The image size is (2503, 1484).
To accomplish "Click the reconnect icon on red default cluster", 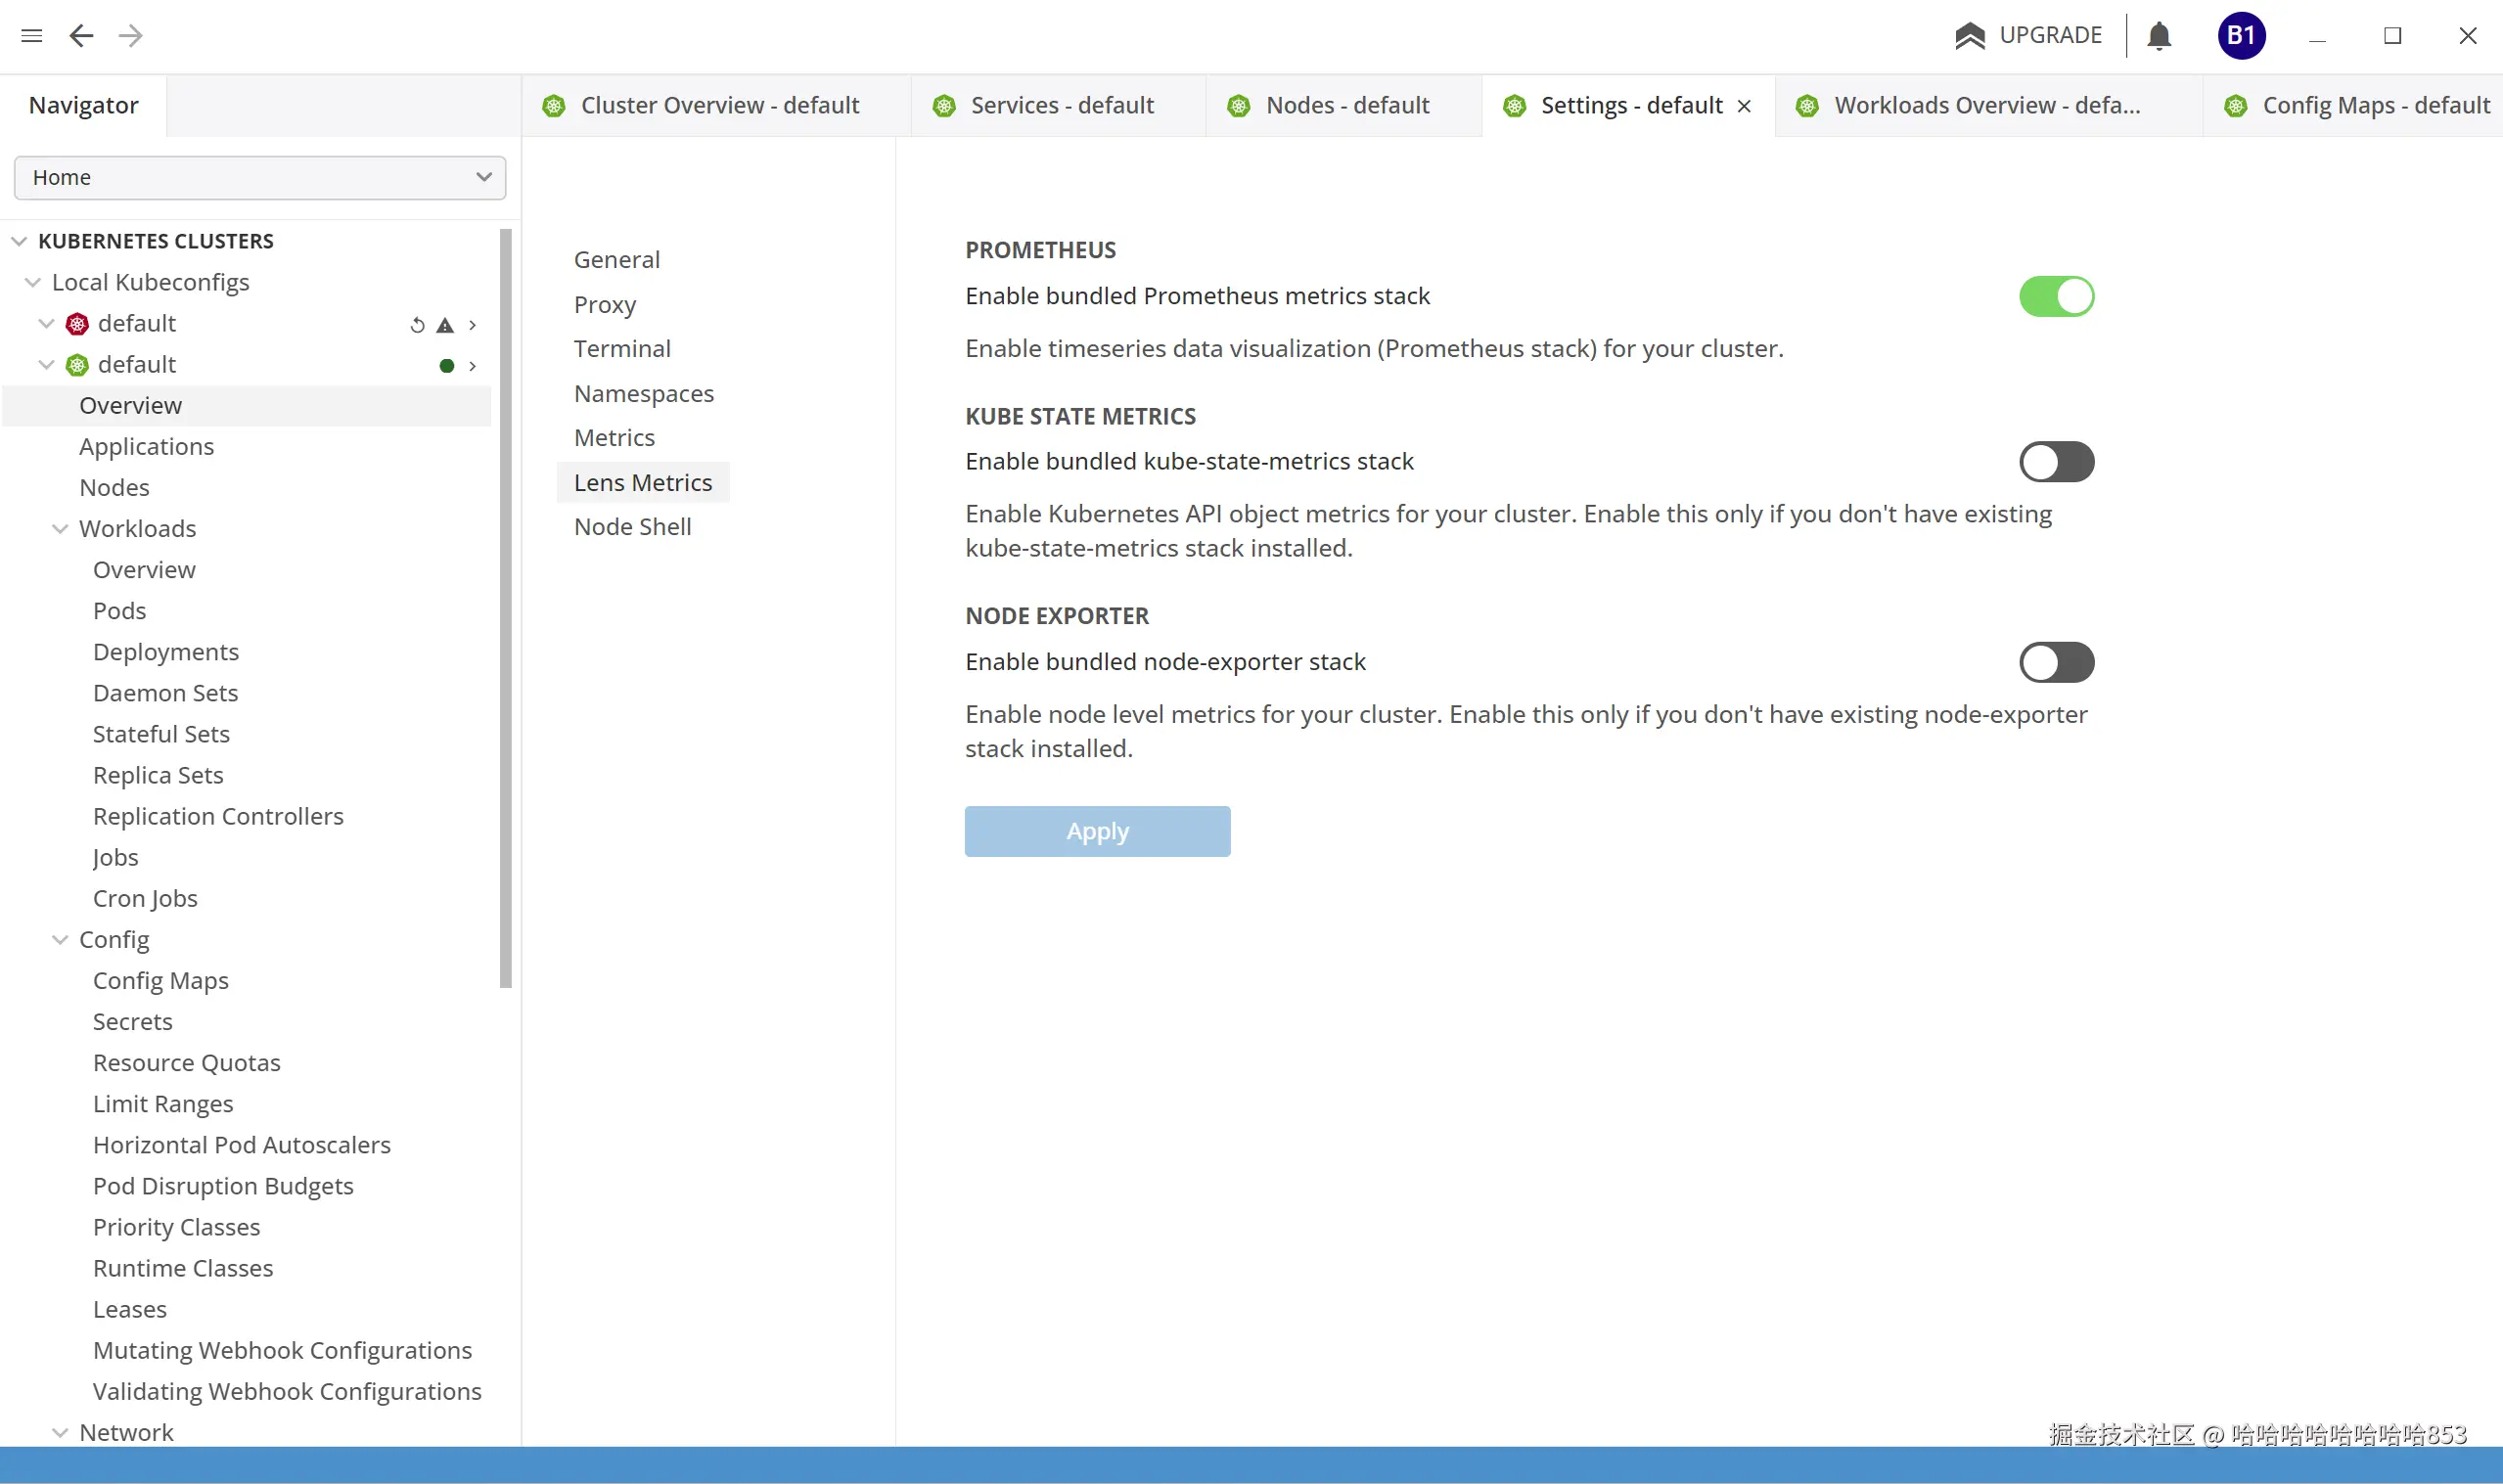I will (418, 325).
